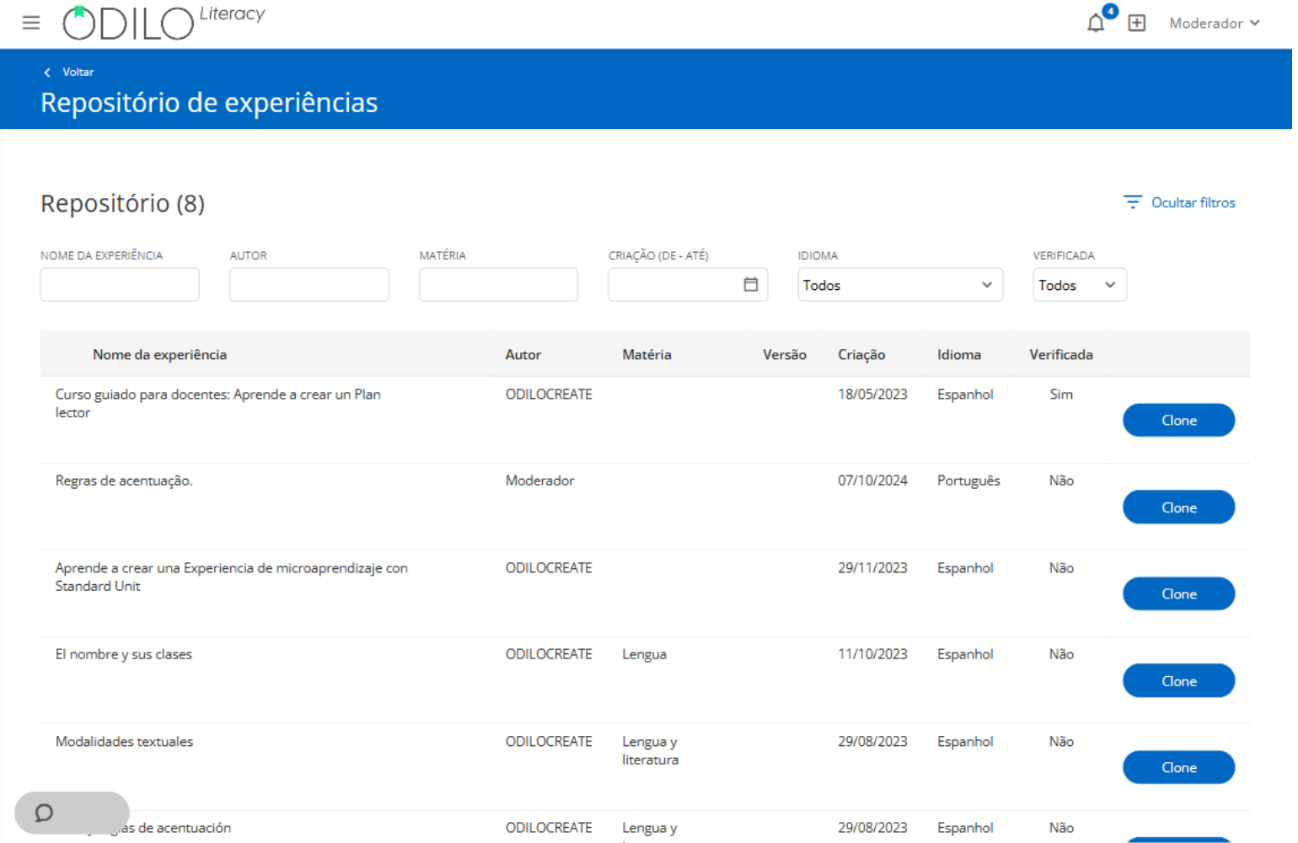Click the Matéria column header
The height and width of the screenshot is (843, 1298).
click(647, 354)
